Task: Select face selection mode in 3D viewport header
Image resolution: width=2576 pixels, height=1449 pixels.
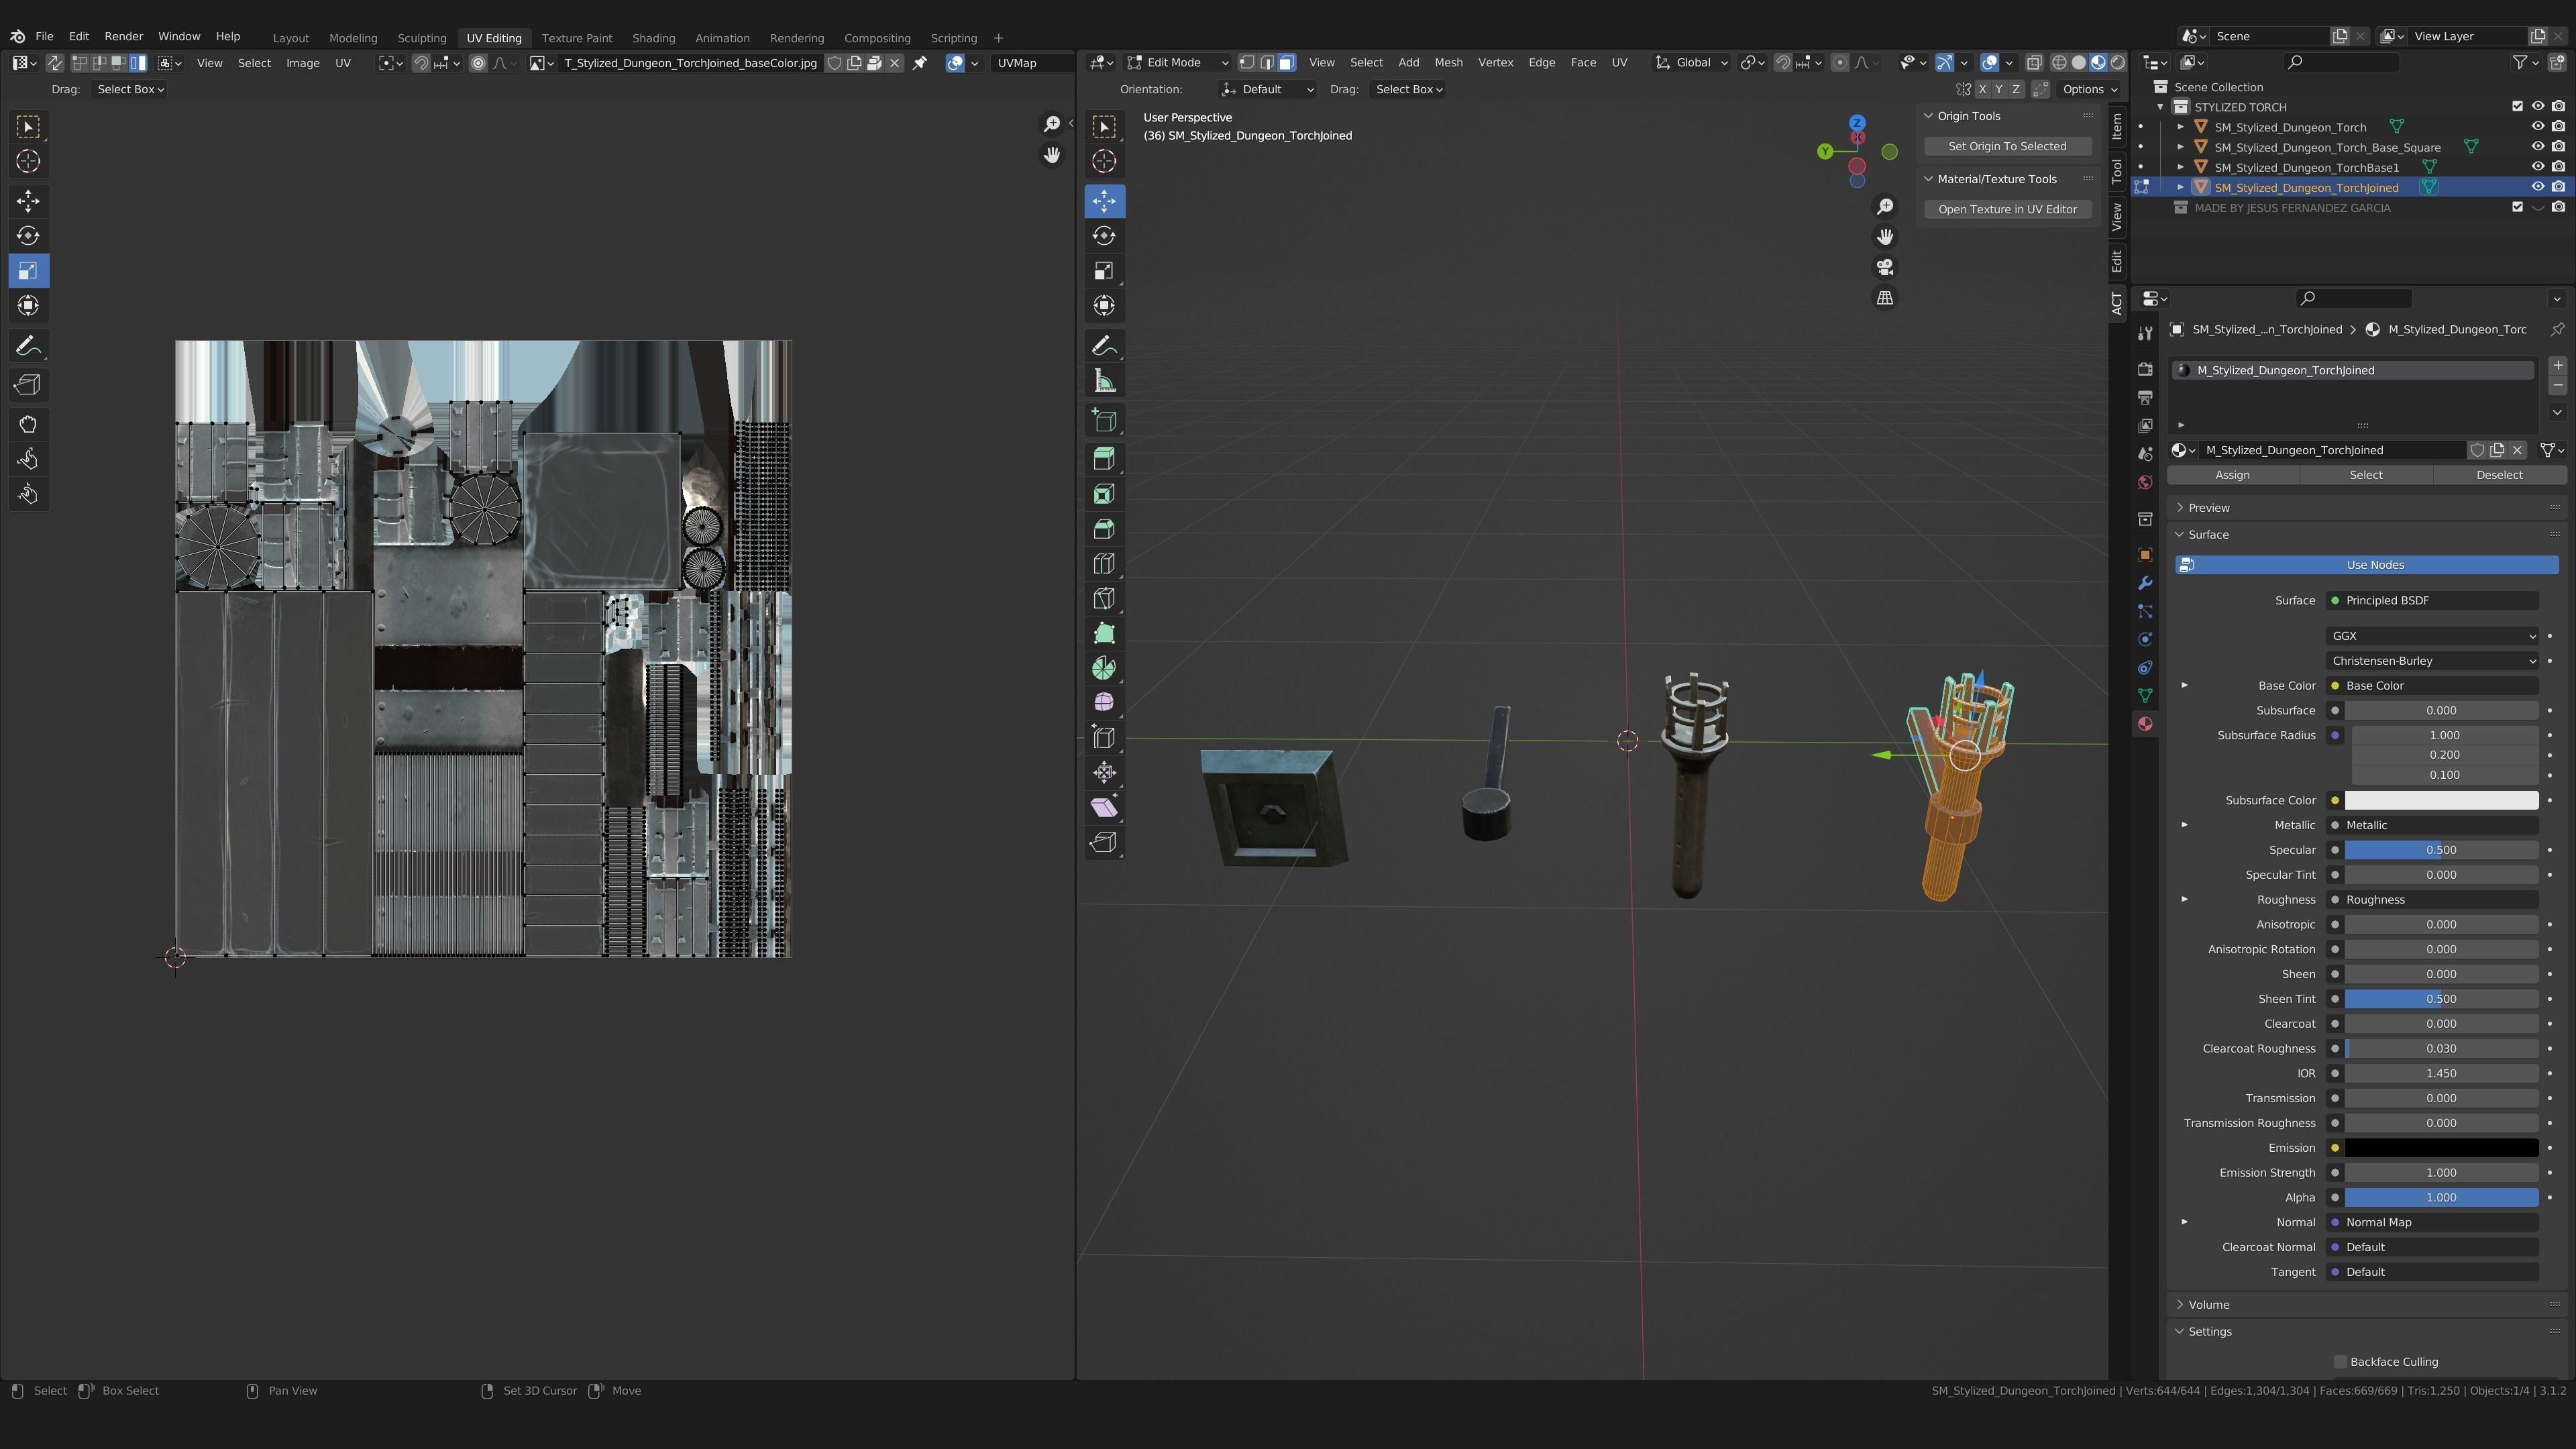Action: pyautogui.click(x=1286, y=63)
